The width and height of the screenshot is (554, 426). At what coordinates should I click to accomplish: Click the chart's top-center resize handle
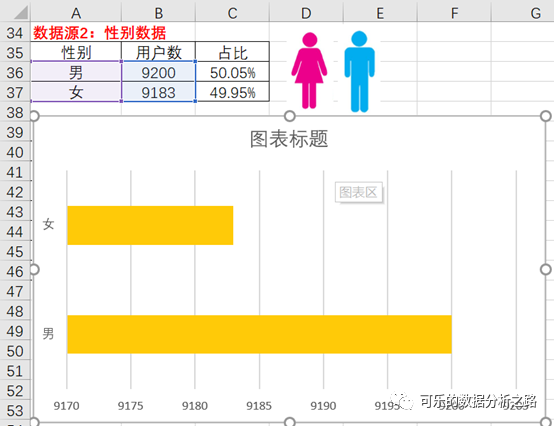point(290,116)
